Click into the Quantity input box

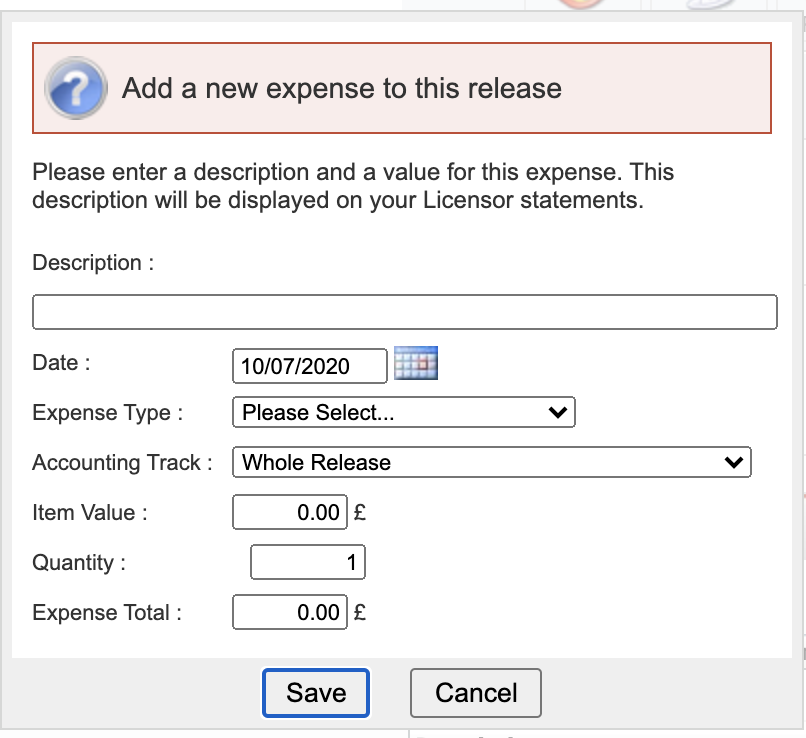tap(308, 563)
